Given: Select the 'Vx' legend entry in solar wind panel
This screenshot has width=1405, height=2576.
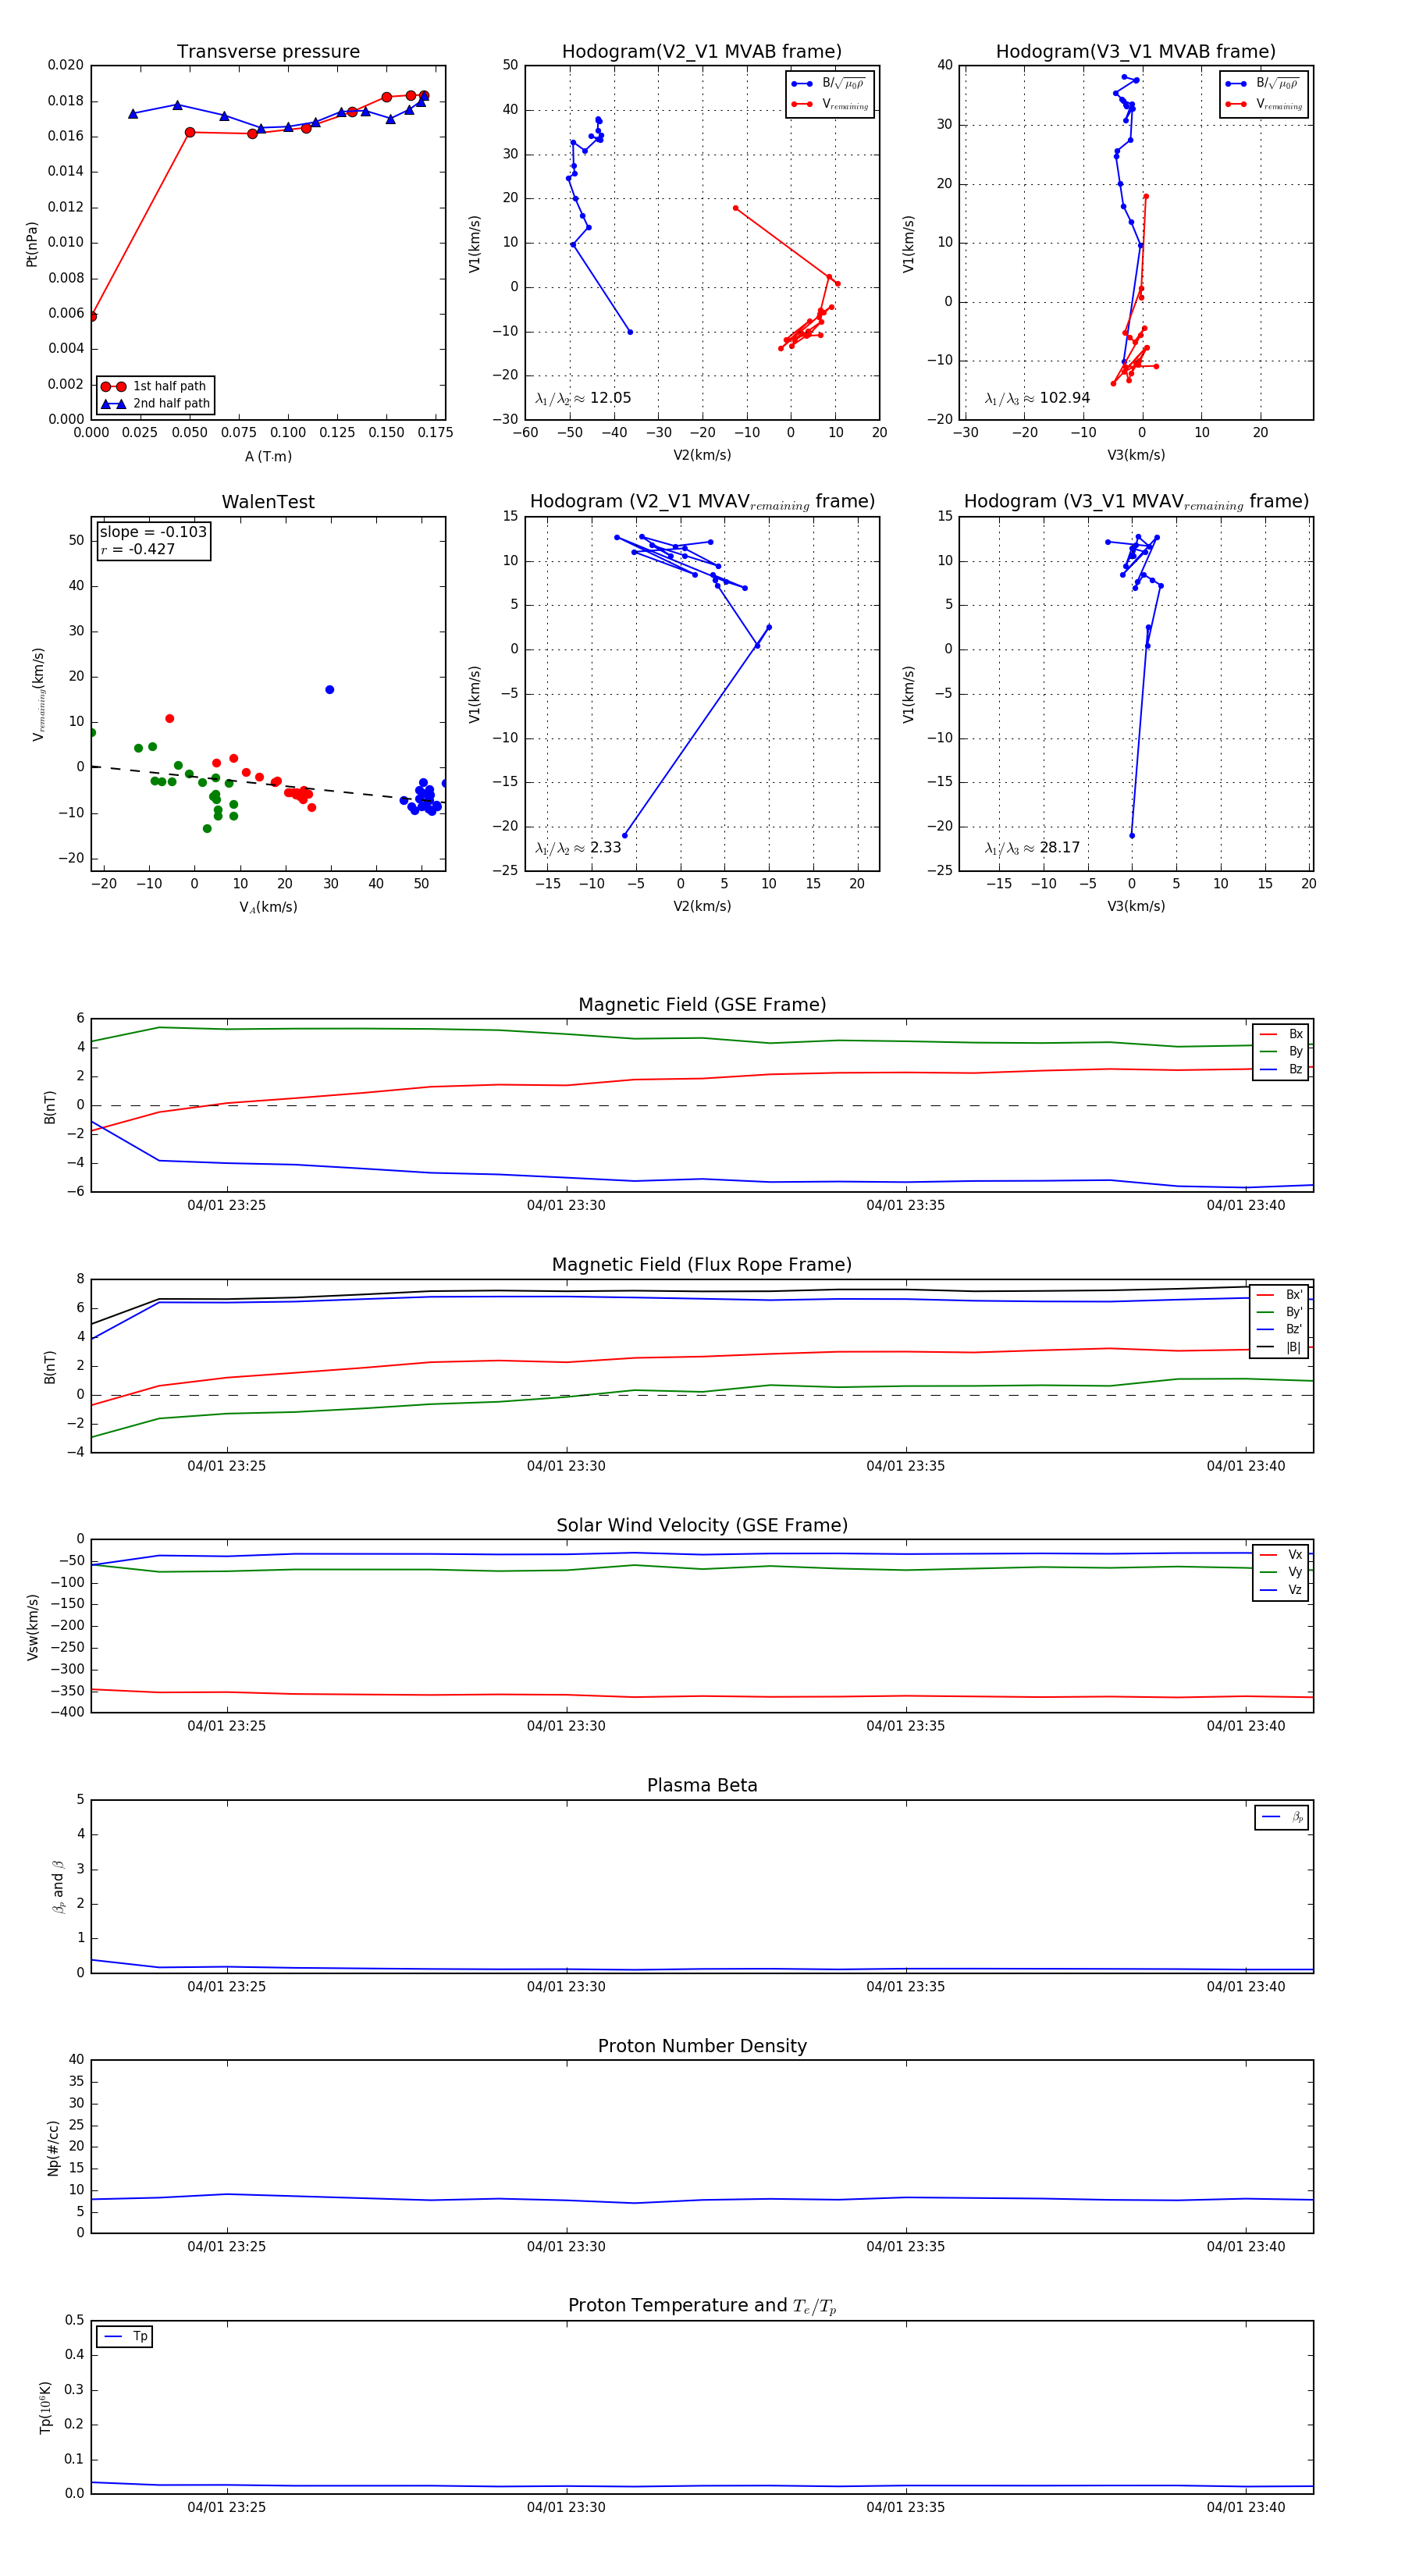Looking at the screenshot, I should [1281, 1554].
